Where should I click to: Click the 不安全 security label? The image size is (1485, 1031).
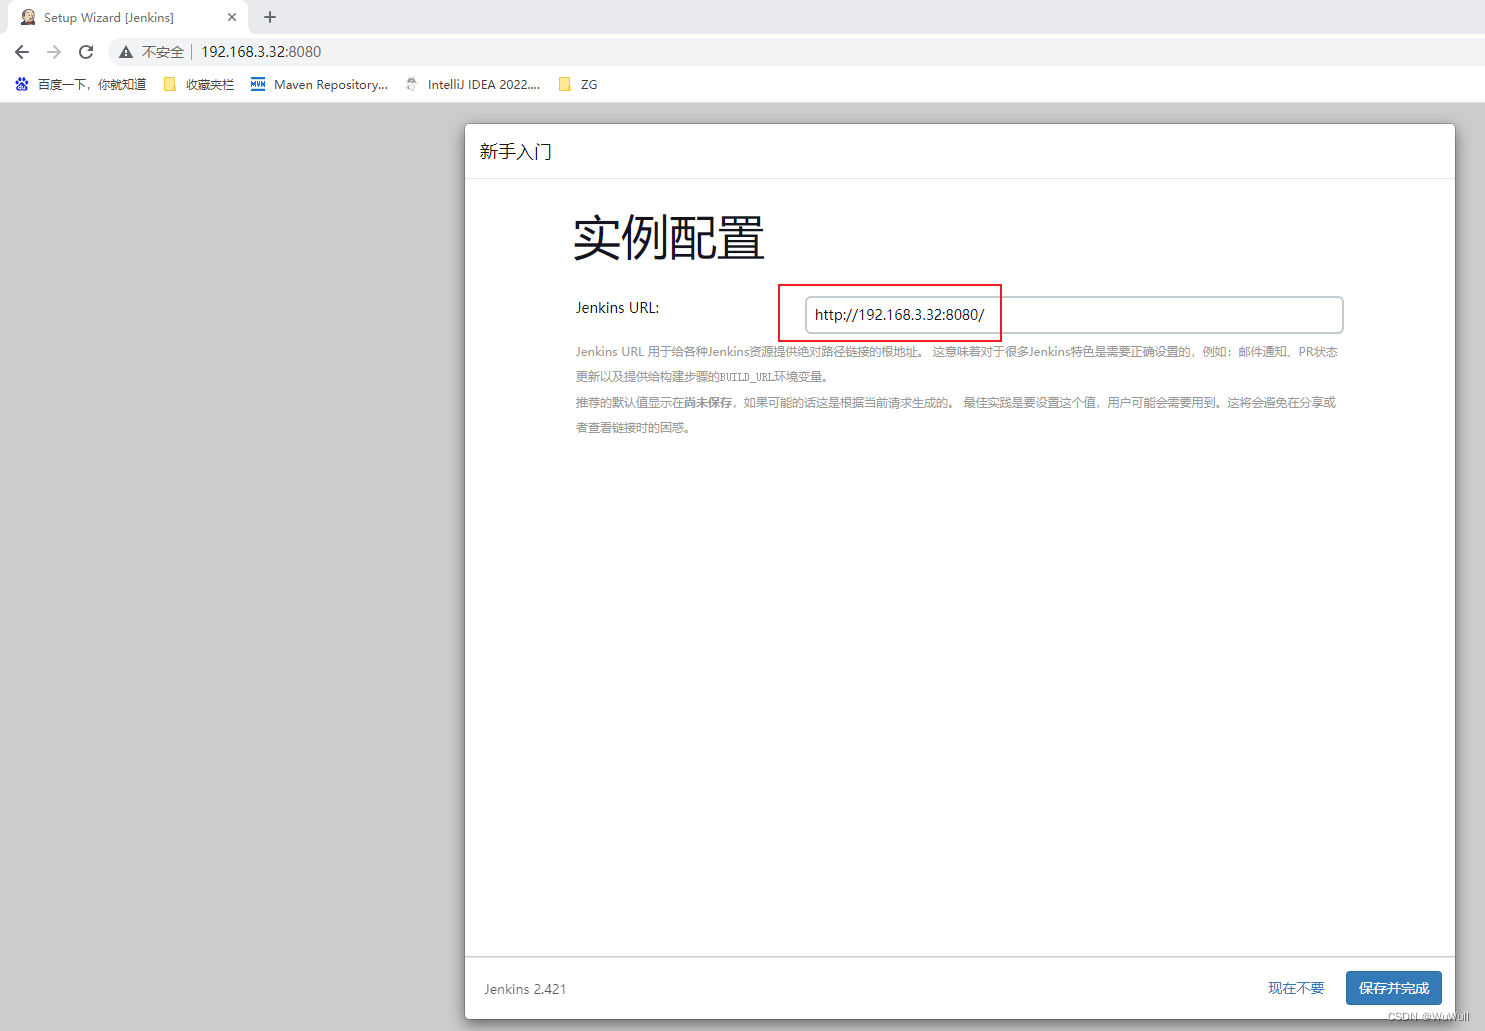[163, 52]
